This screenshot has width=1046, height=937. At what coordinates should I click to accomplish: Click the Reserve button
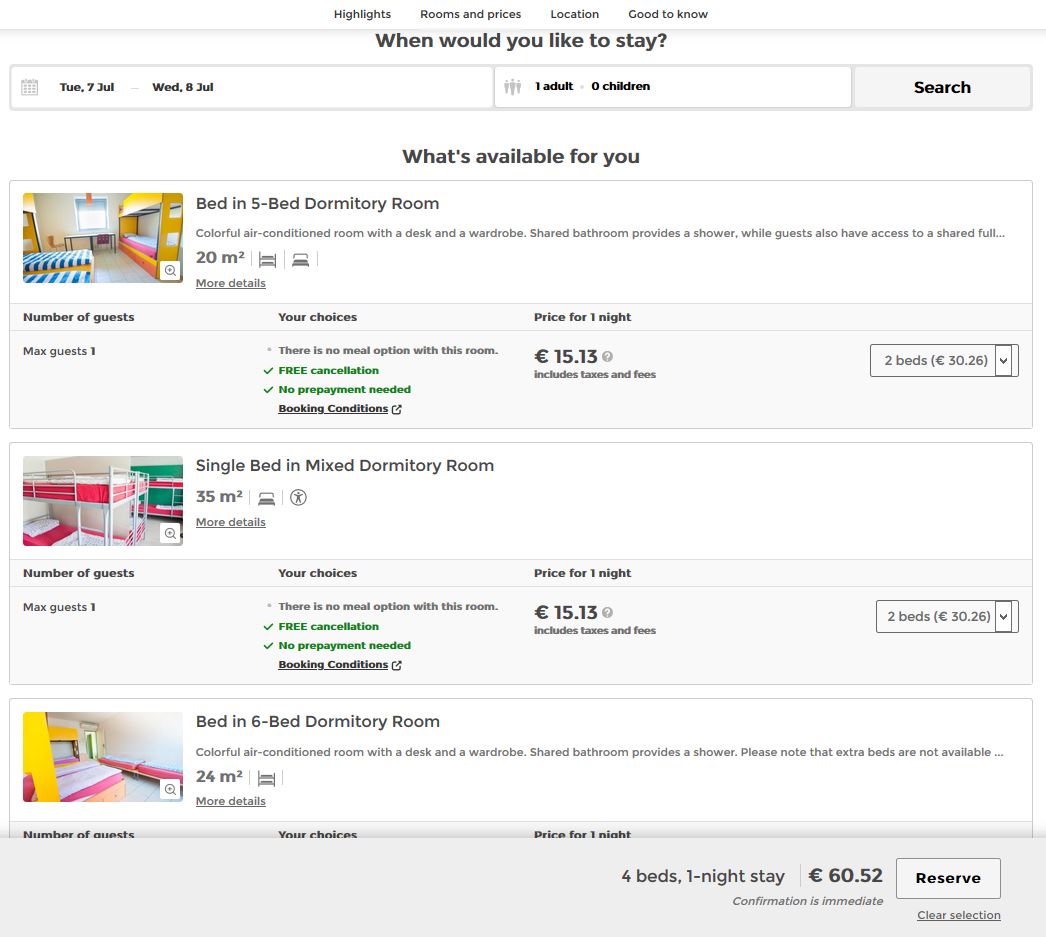coord(947,878)
